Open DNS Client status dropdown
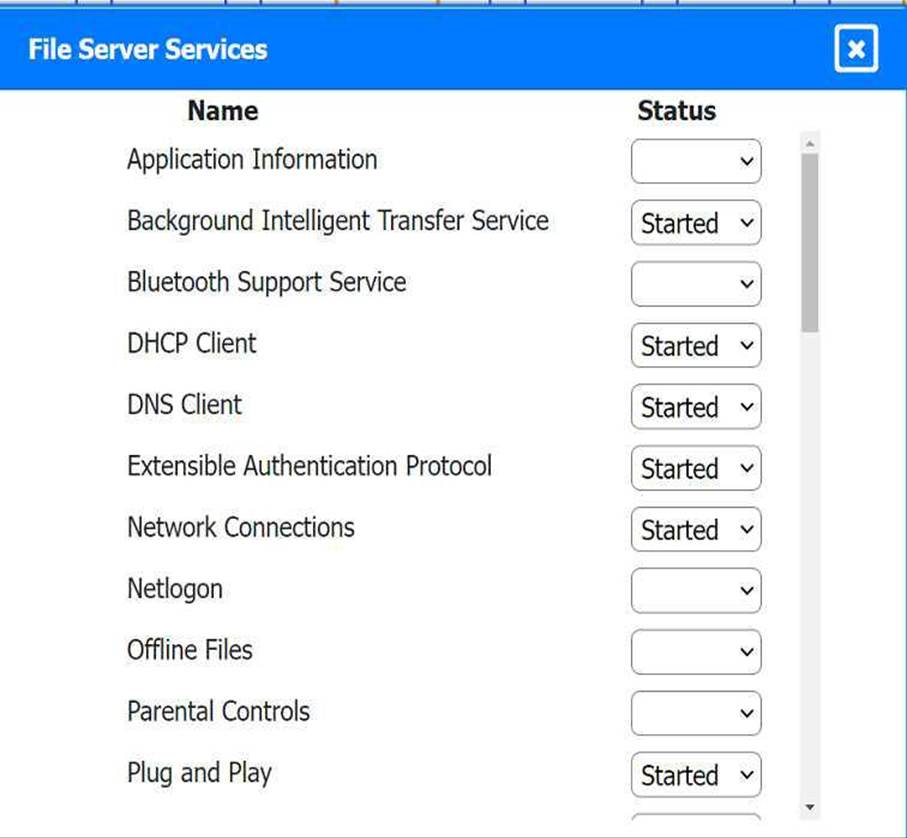Screen dimensions: 907x838 696,407
